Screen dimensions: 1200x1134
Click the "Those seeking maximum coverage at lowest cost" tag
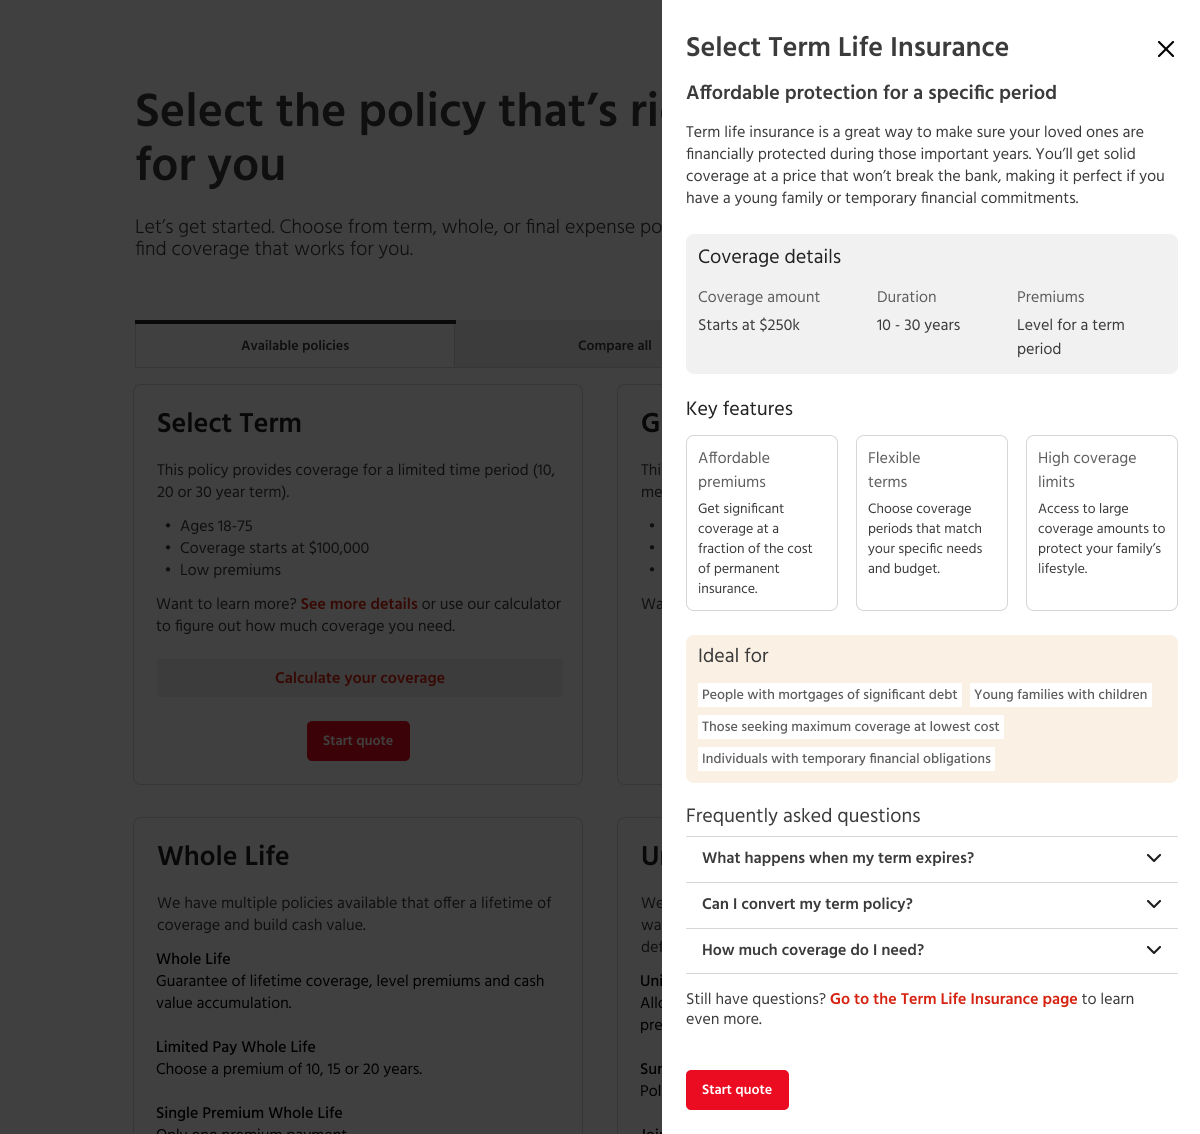click(x=850, y=727)
